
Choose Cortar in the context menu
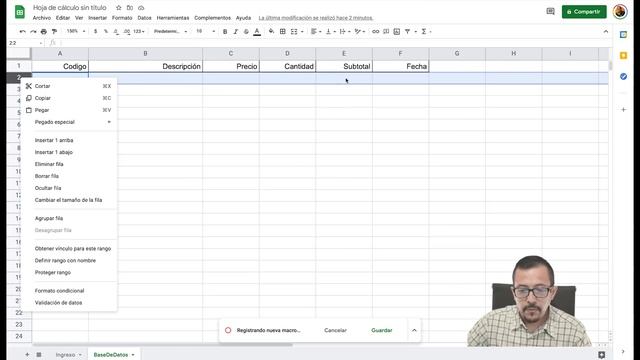pos(70,86)
